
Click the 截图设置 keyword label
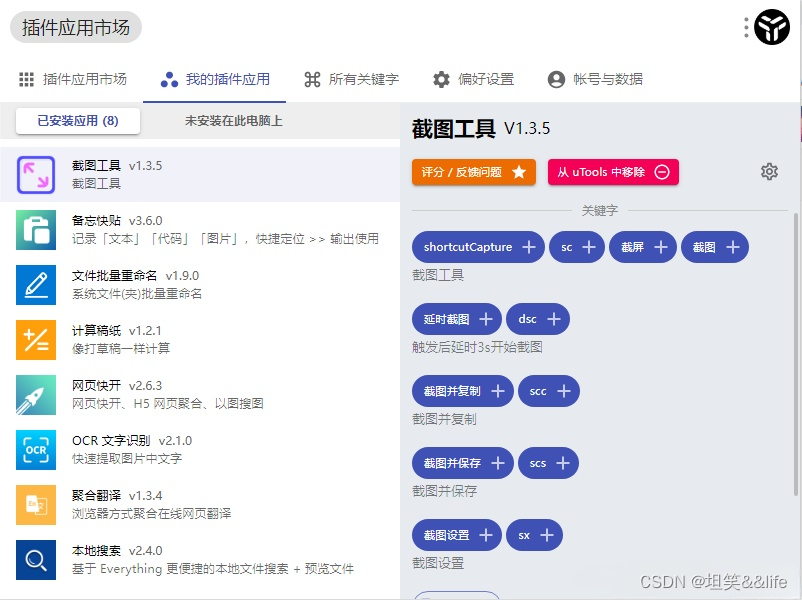447,535
